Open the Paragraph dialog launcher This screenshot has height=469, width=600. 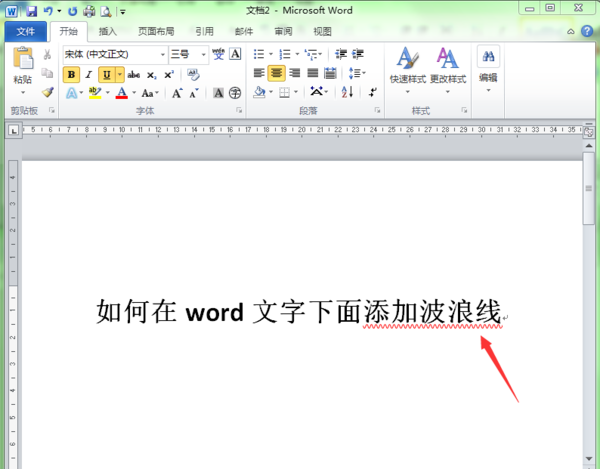[377, 111]
